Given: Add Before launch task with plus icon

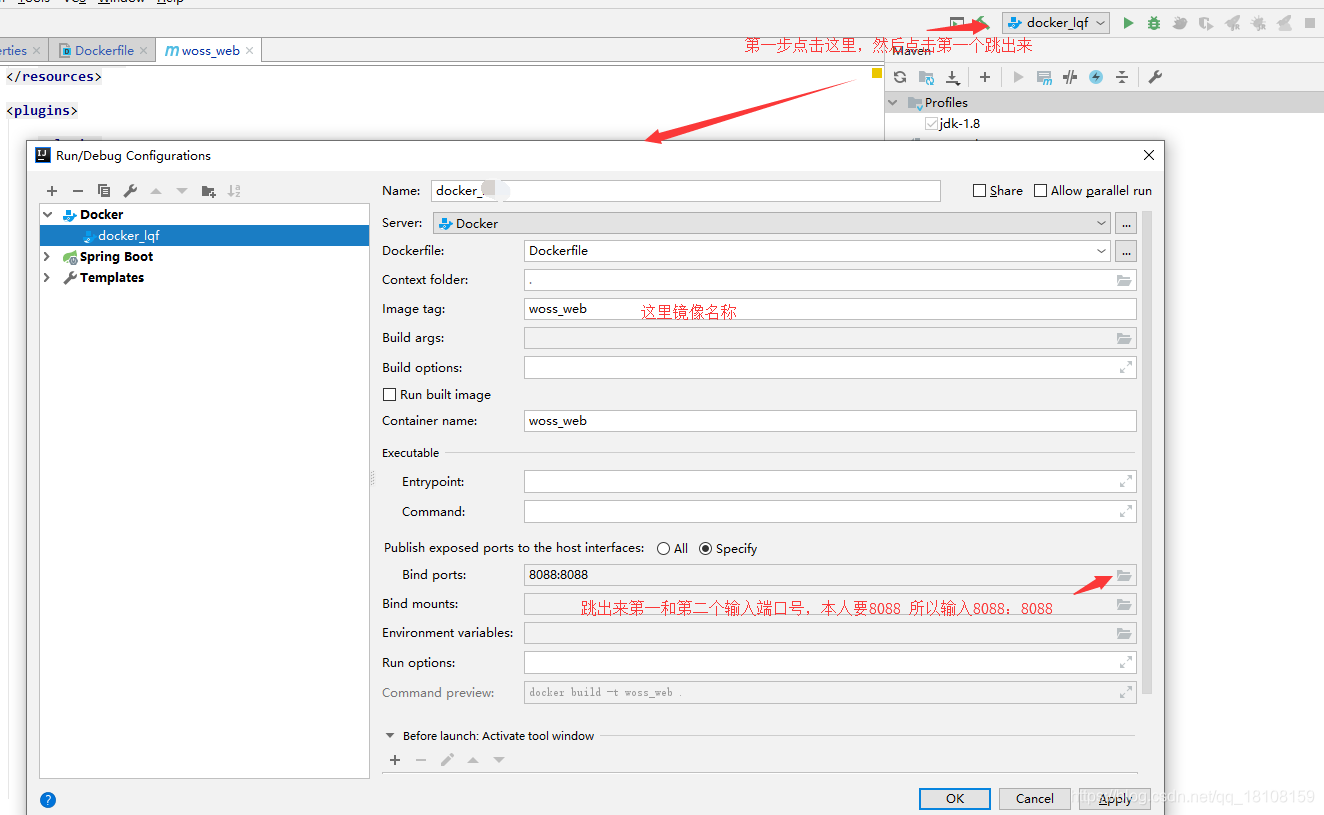Looking at the screenshot, I should pos(395,760).
